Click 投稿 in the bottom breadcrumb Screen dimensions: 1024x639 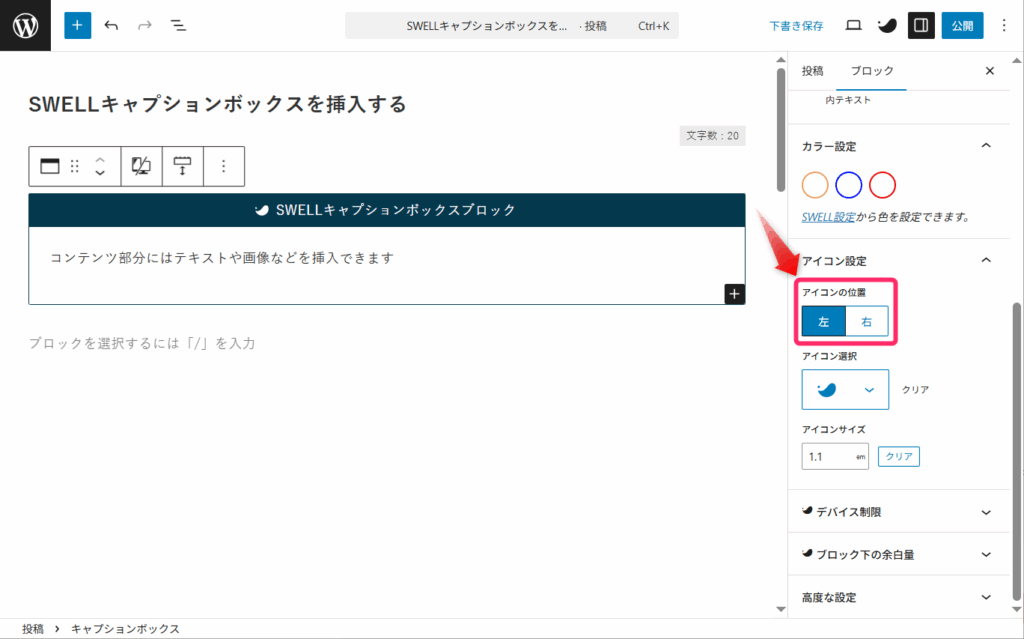(33, 629)
